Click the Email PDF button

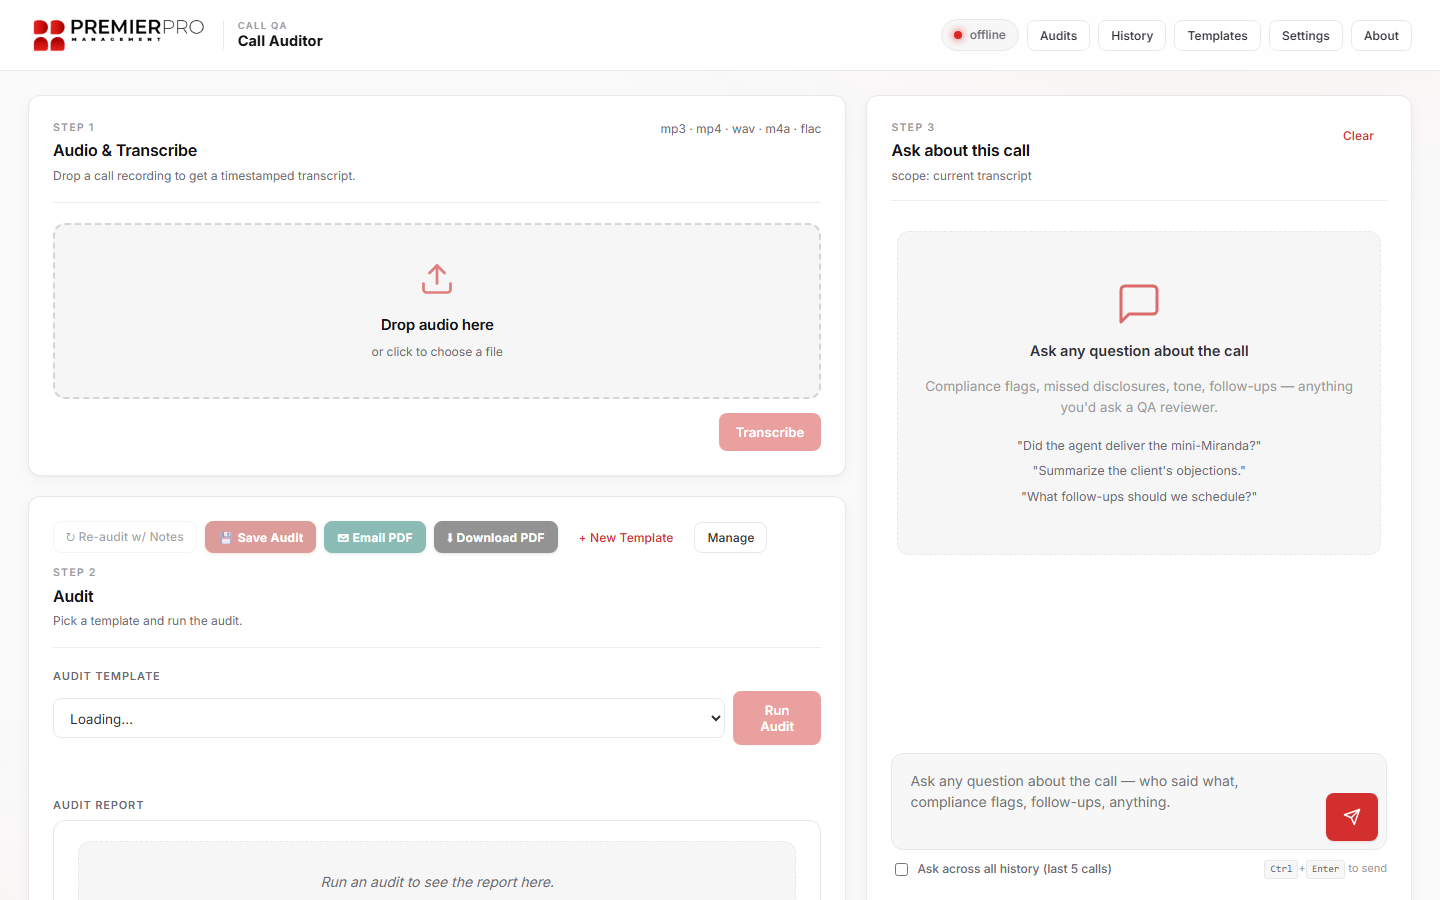pyautogui.click(x=375, y=537)
